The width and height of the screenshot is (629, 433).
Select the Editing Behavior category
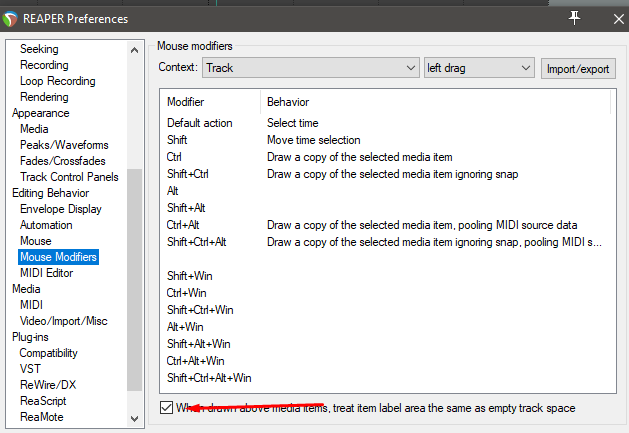(51, 193)
